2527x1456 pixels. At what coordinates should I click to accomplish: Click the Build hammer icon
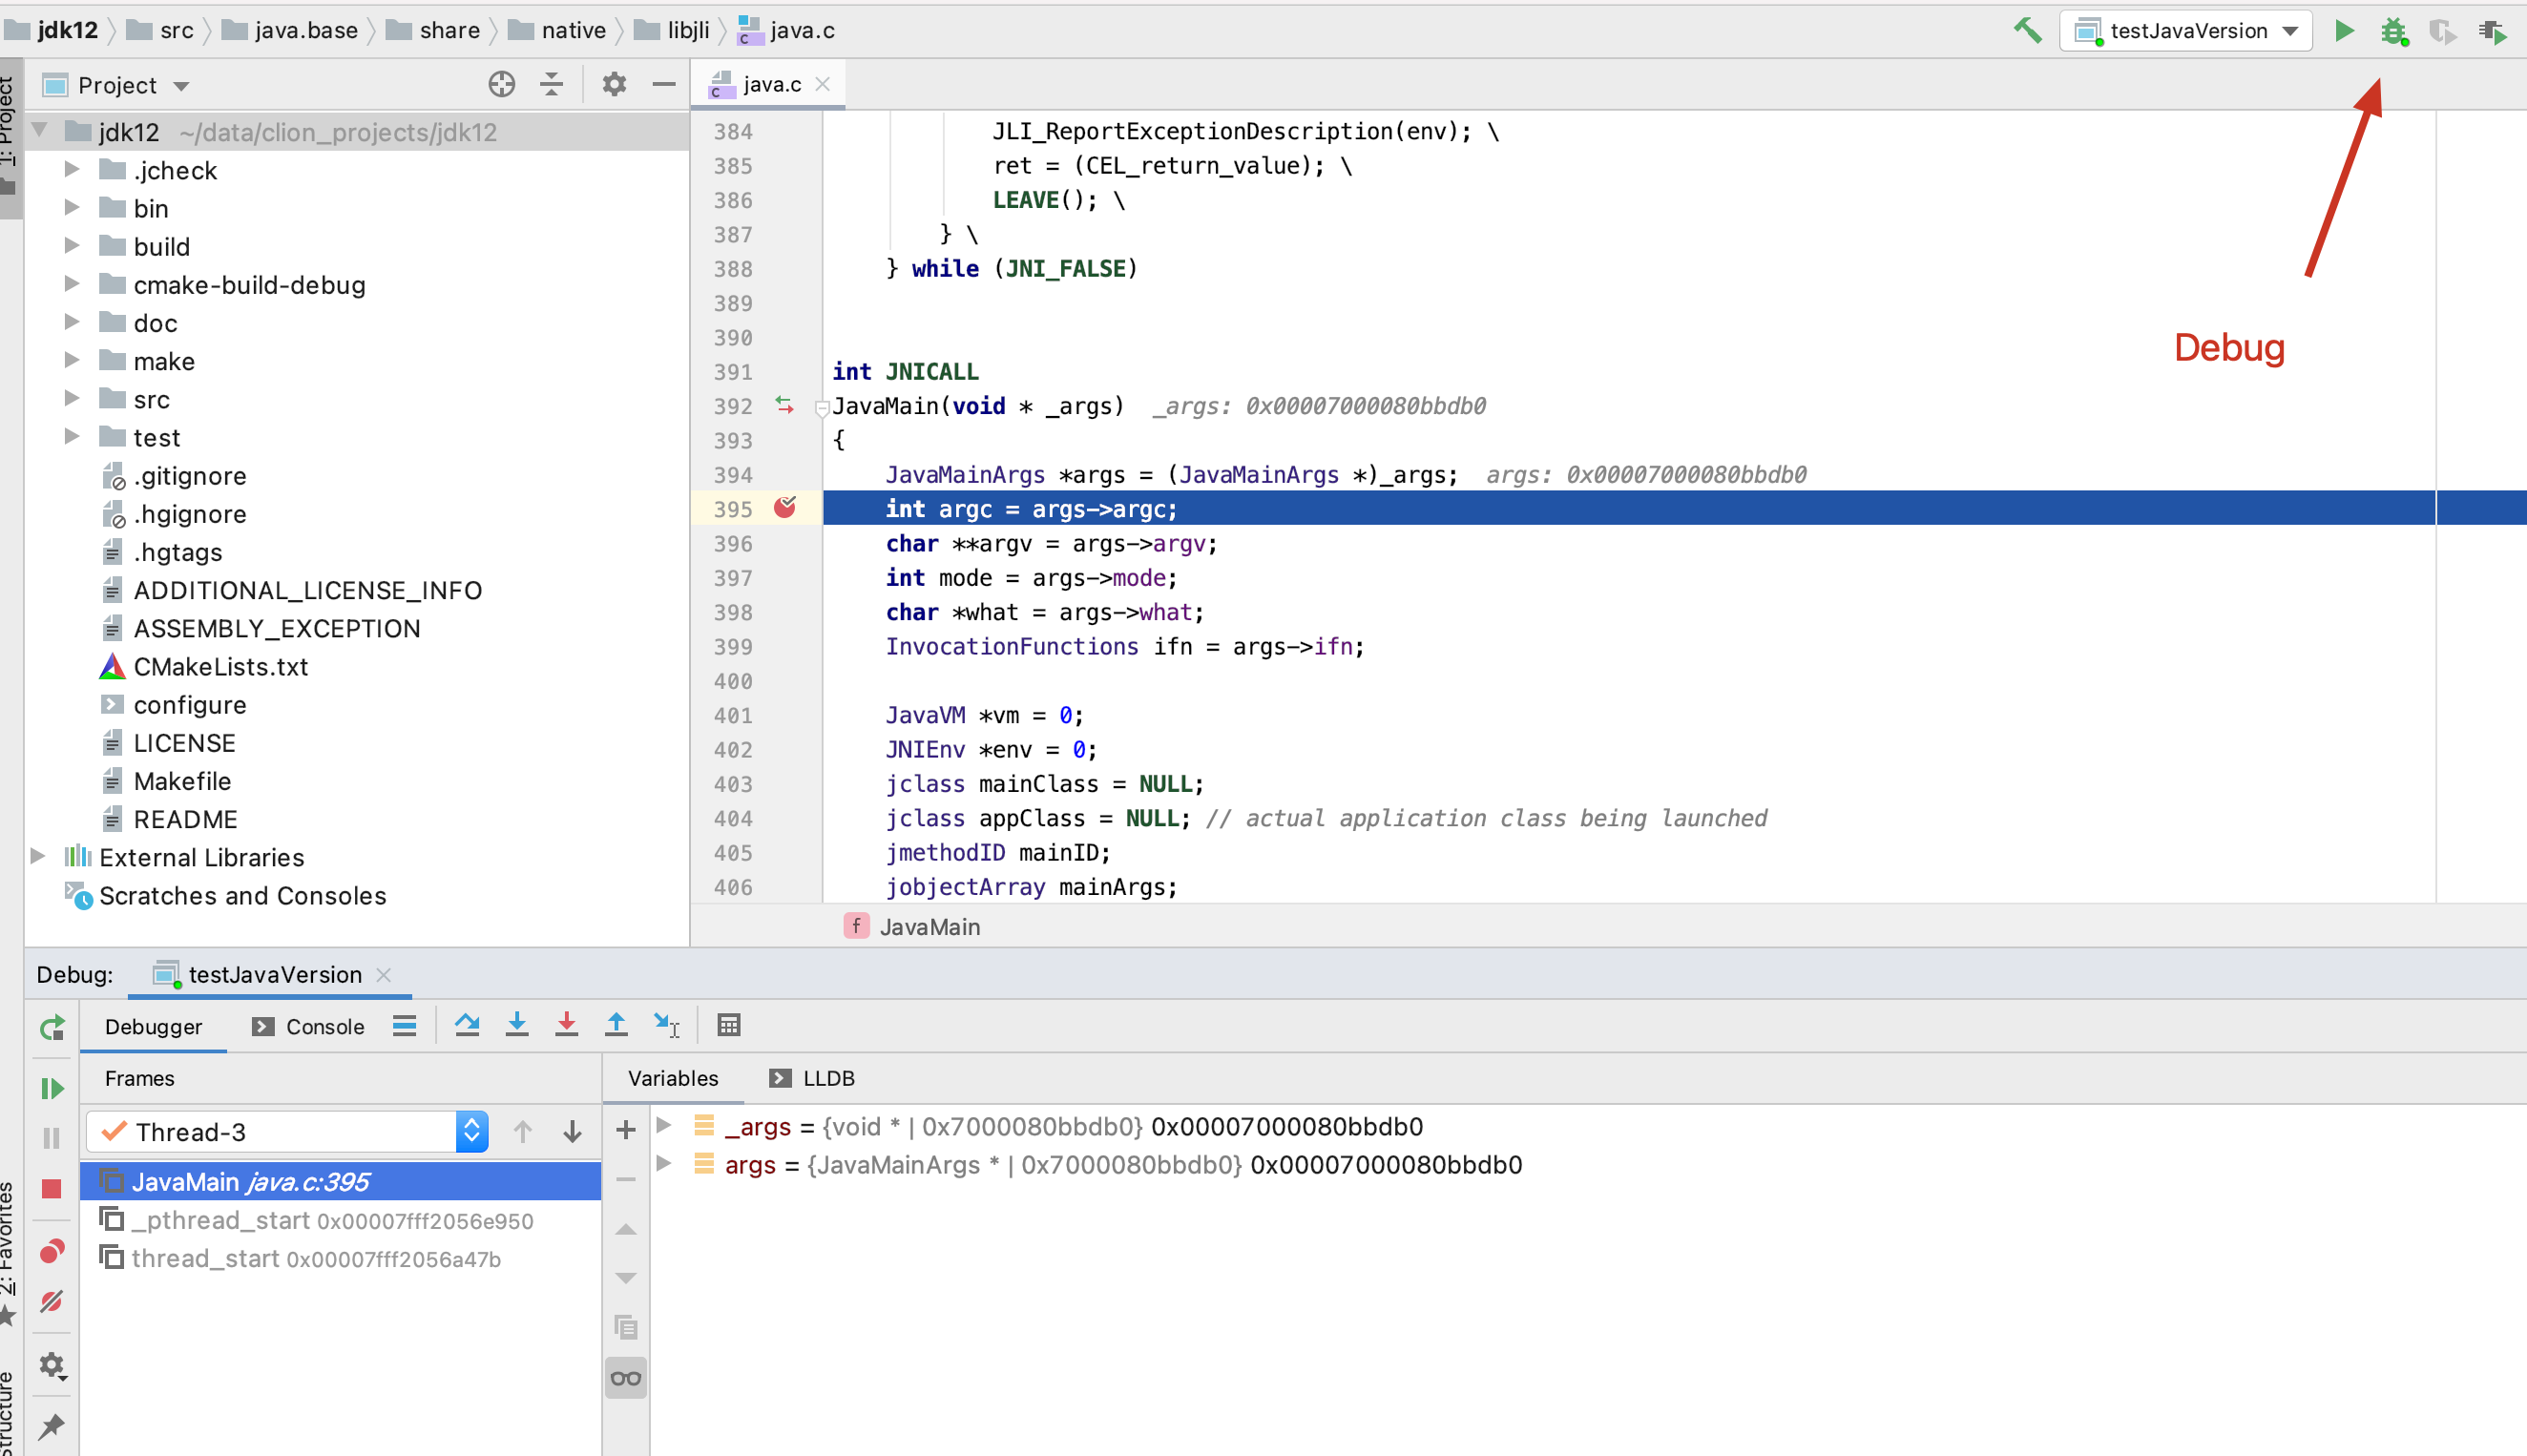(x=2027, y=31)
